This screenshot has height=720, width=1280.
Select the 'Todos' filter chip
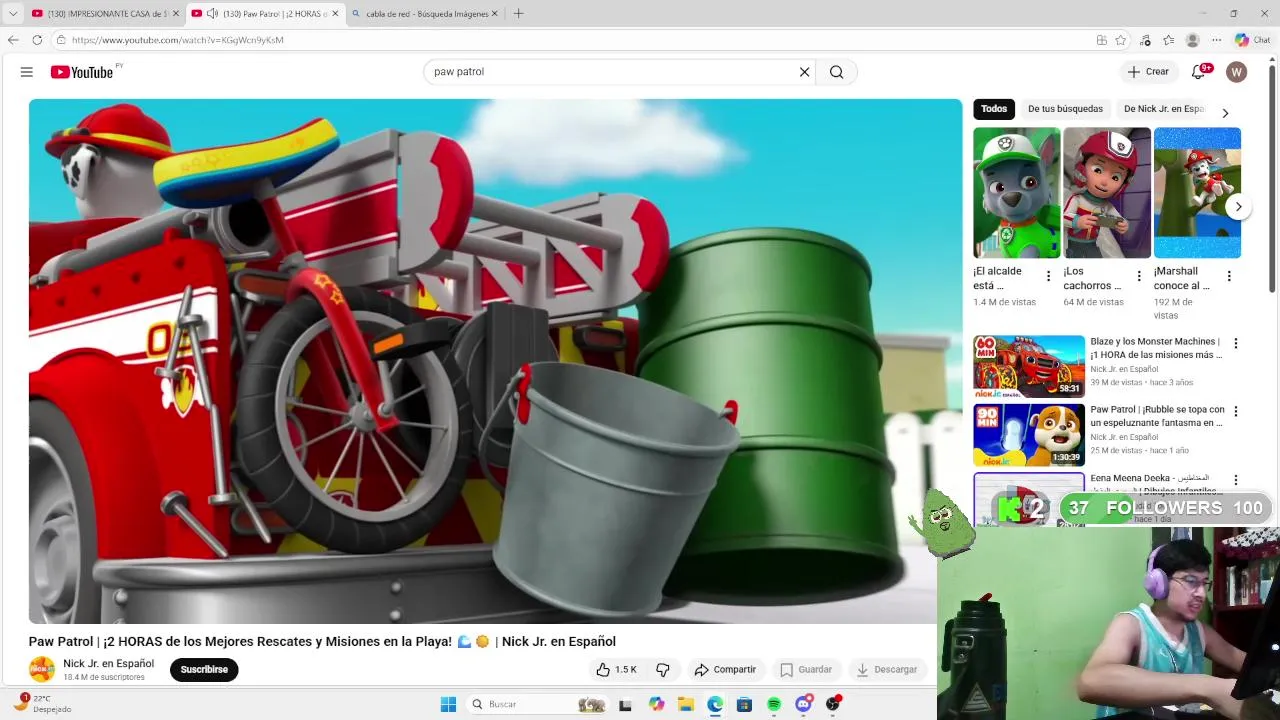(x=994, y=109)
